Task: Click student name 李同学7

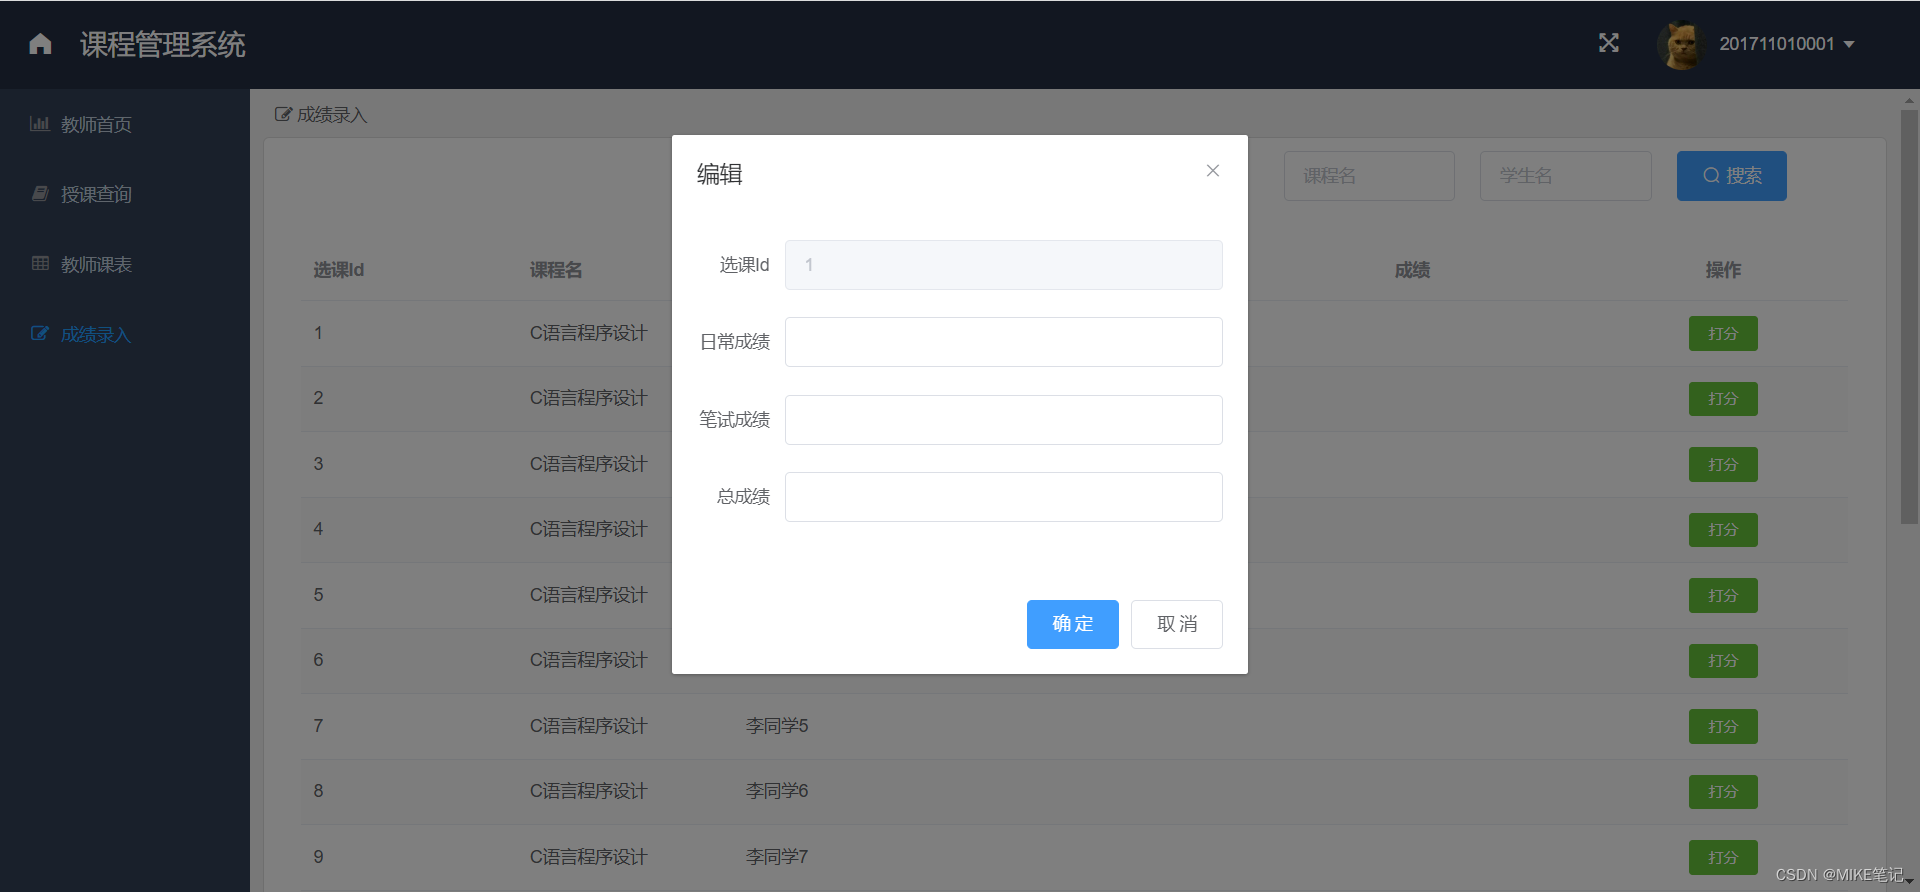Action: click(x=777, y=857)
